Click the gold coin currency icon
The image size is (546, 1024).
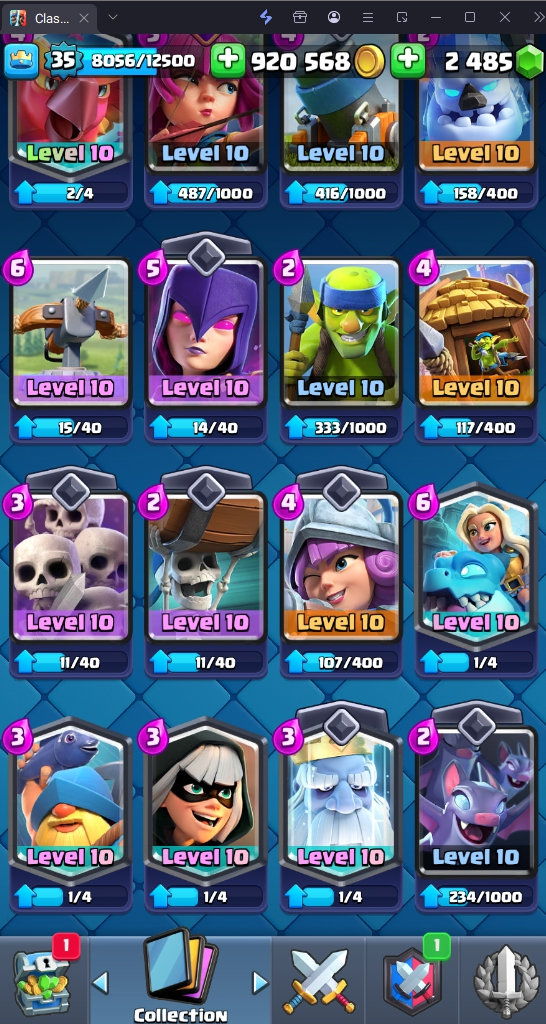(x=370, y=61)
